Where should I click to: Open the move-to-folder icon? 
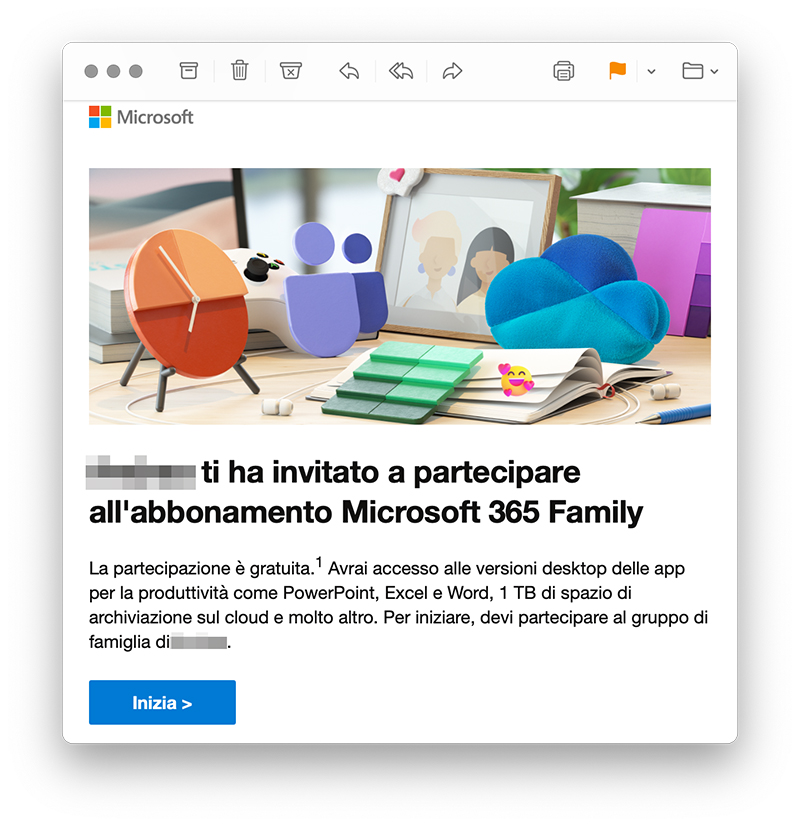[694, 71]
